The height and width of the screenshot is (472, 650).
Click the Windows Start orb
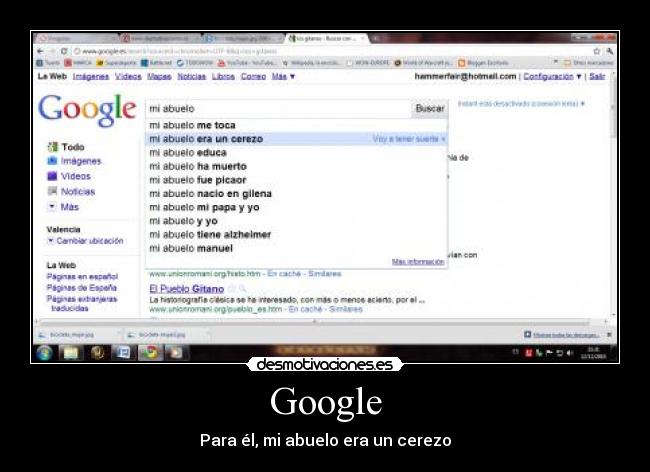pyautogui.click(x=44, y=353)
